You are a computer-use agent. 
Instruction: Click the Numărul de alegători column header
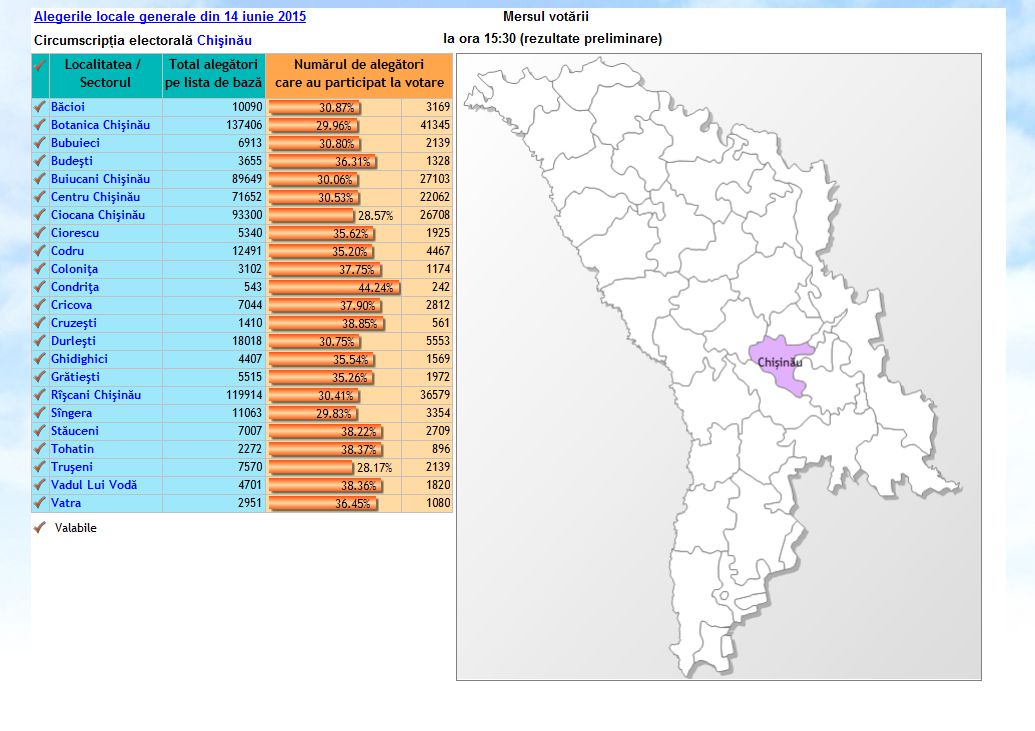[359, 74]
